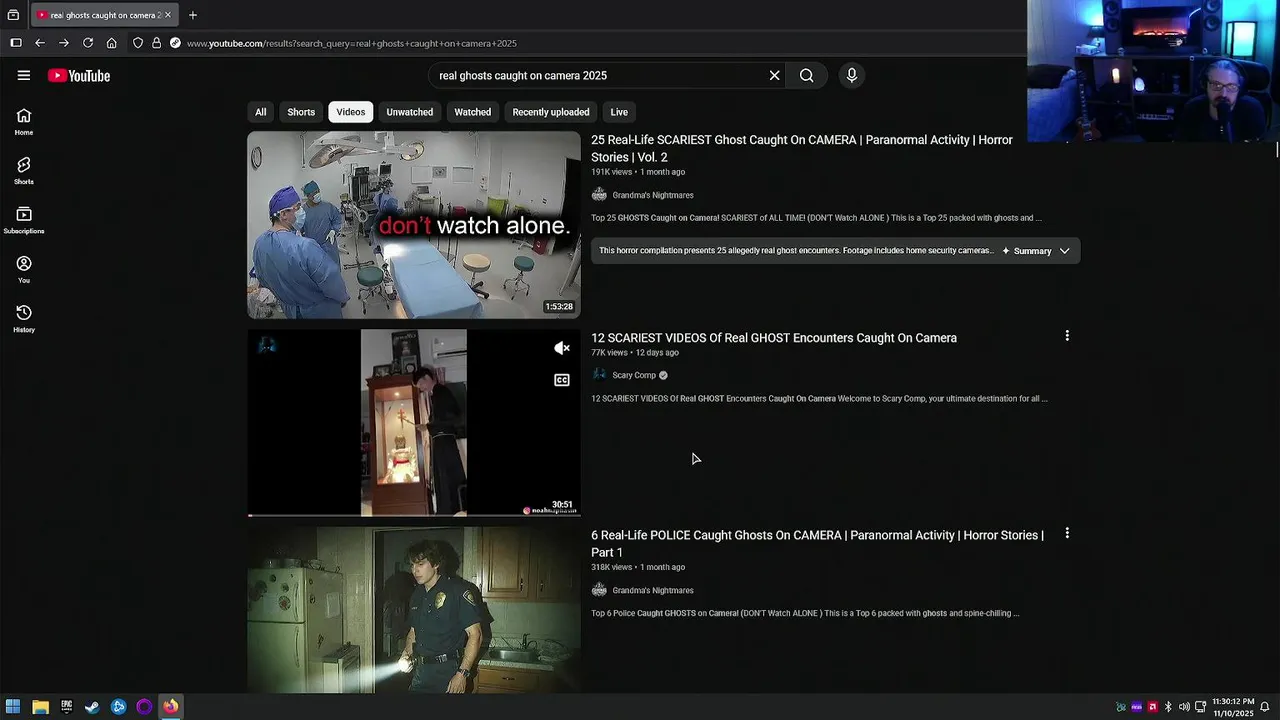Click the browser forward arrow
The width and height of the screenshot is (1280, 720).
click(x=64, y=43)
